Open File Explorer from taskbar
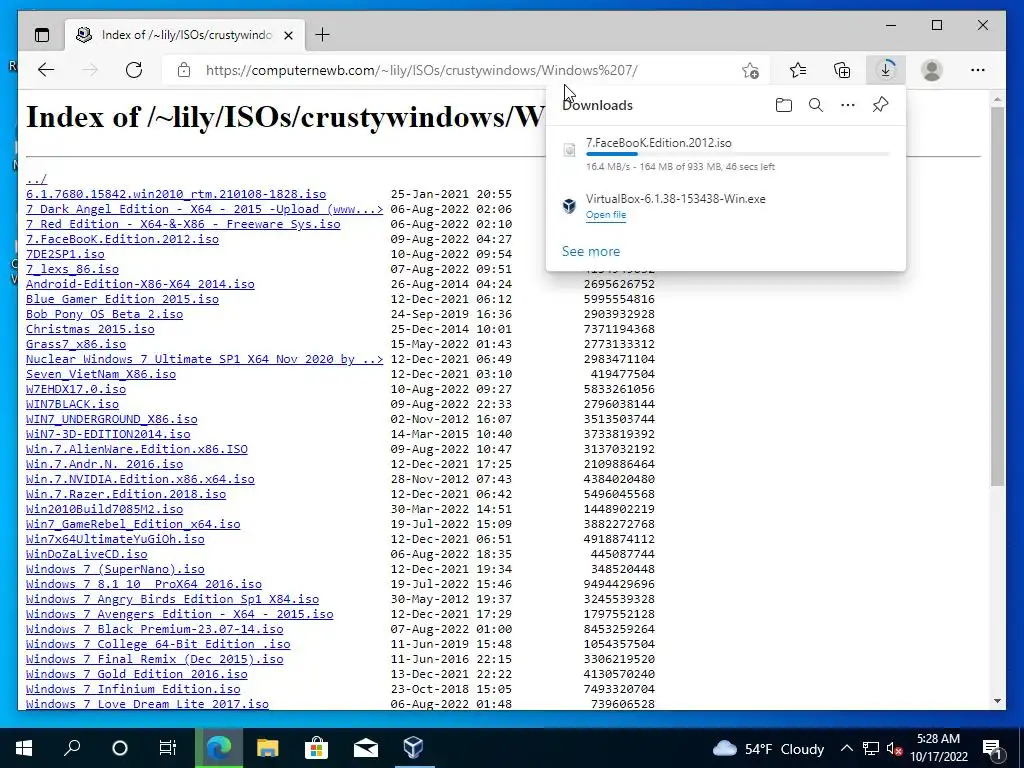This screenshot has height=768, width=1024. coord(267,748)
